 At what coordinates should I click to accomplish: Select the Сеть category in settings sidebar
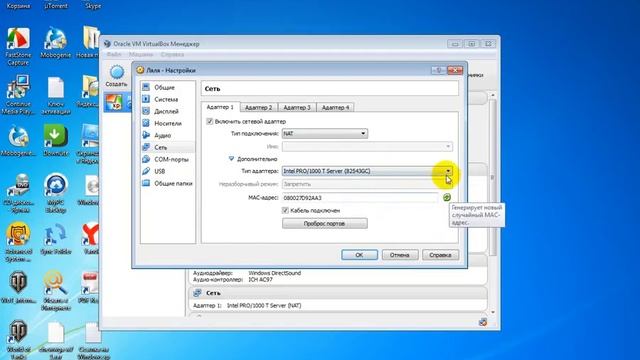[167, 147]
